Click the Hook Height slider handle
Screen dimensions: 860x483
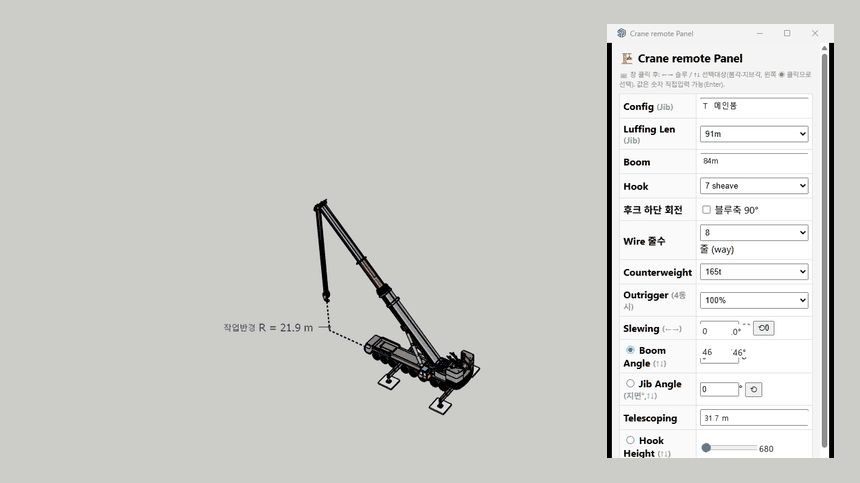706,448
